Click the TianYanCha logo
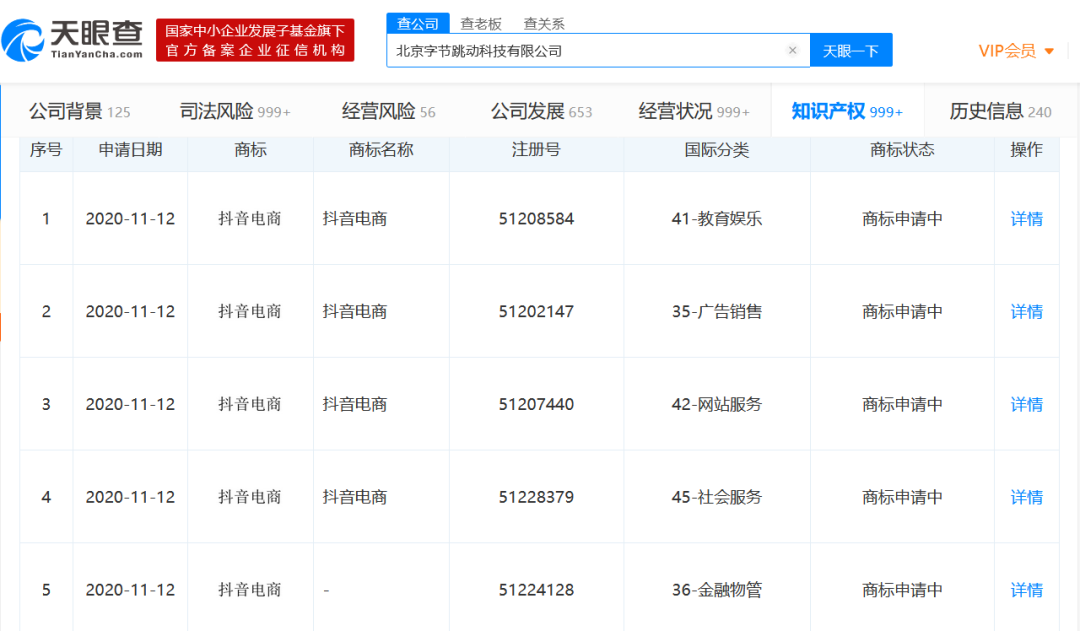 click(x=72, y=40)
